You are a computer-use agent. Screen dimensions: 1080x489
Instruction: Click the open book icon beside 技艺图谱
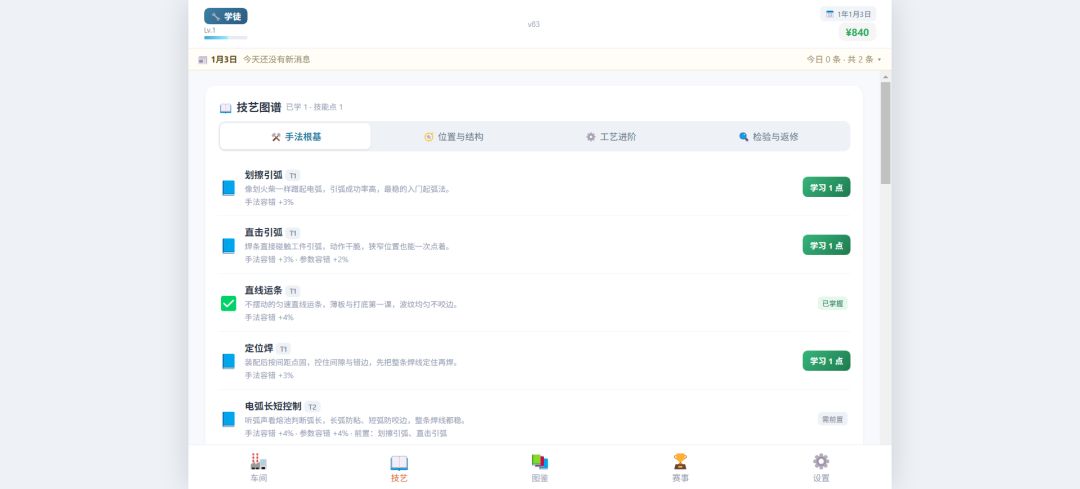pyautogui.click(x=225, y=108)
